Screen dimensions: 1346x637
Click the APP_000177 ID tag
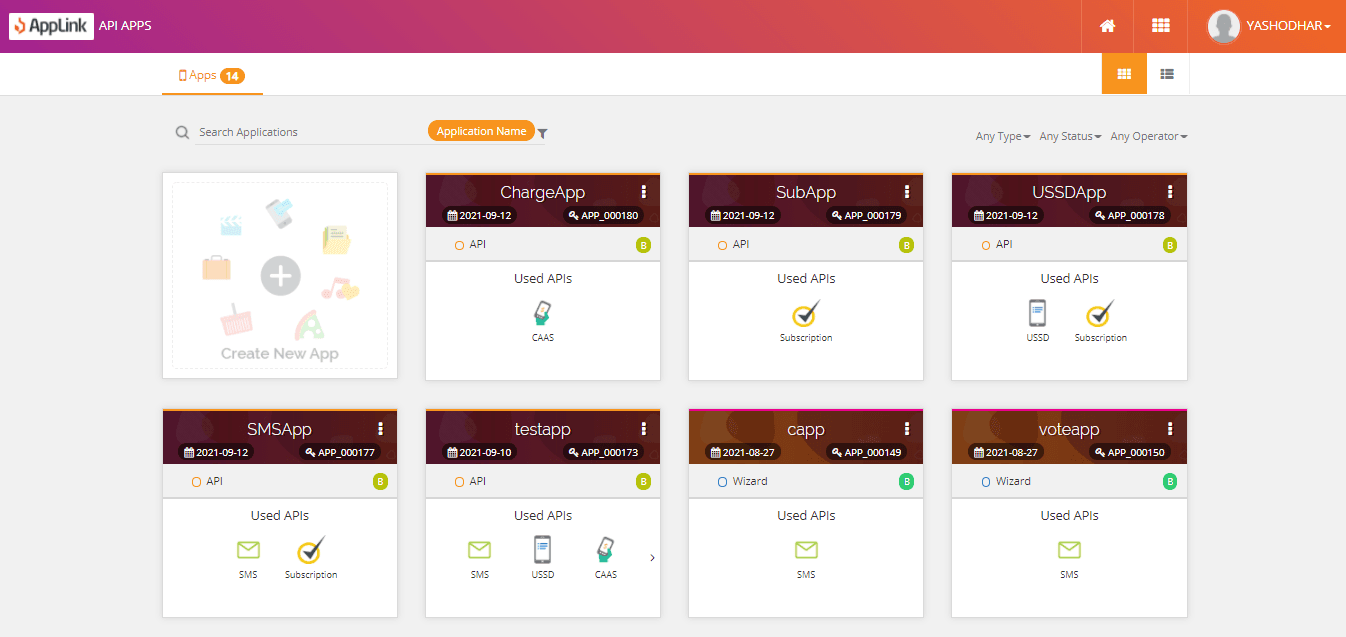[x=339, y=452]
